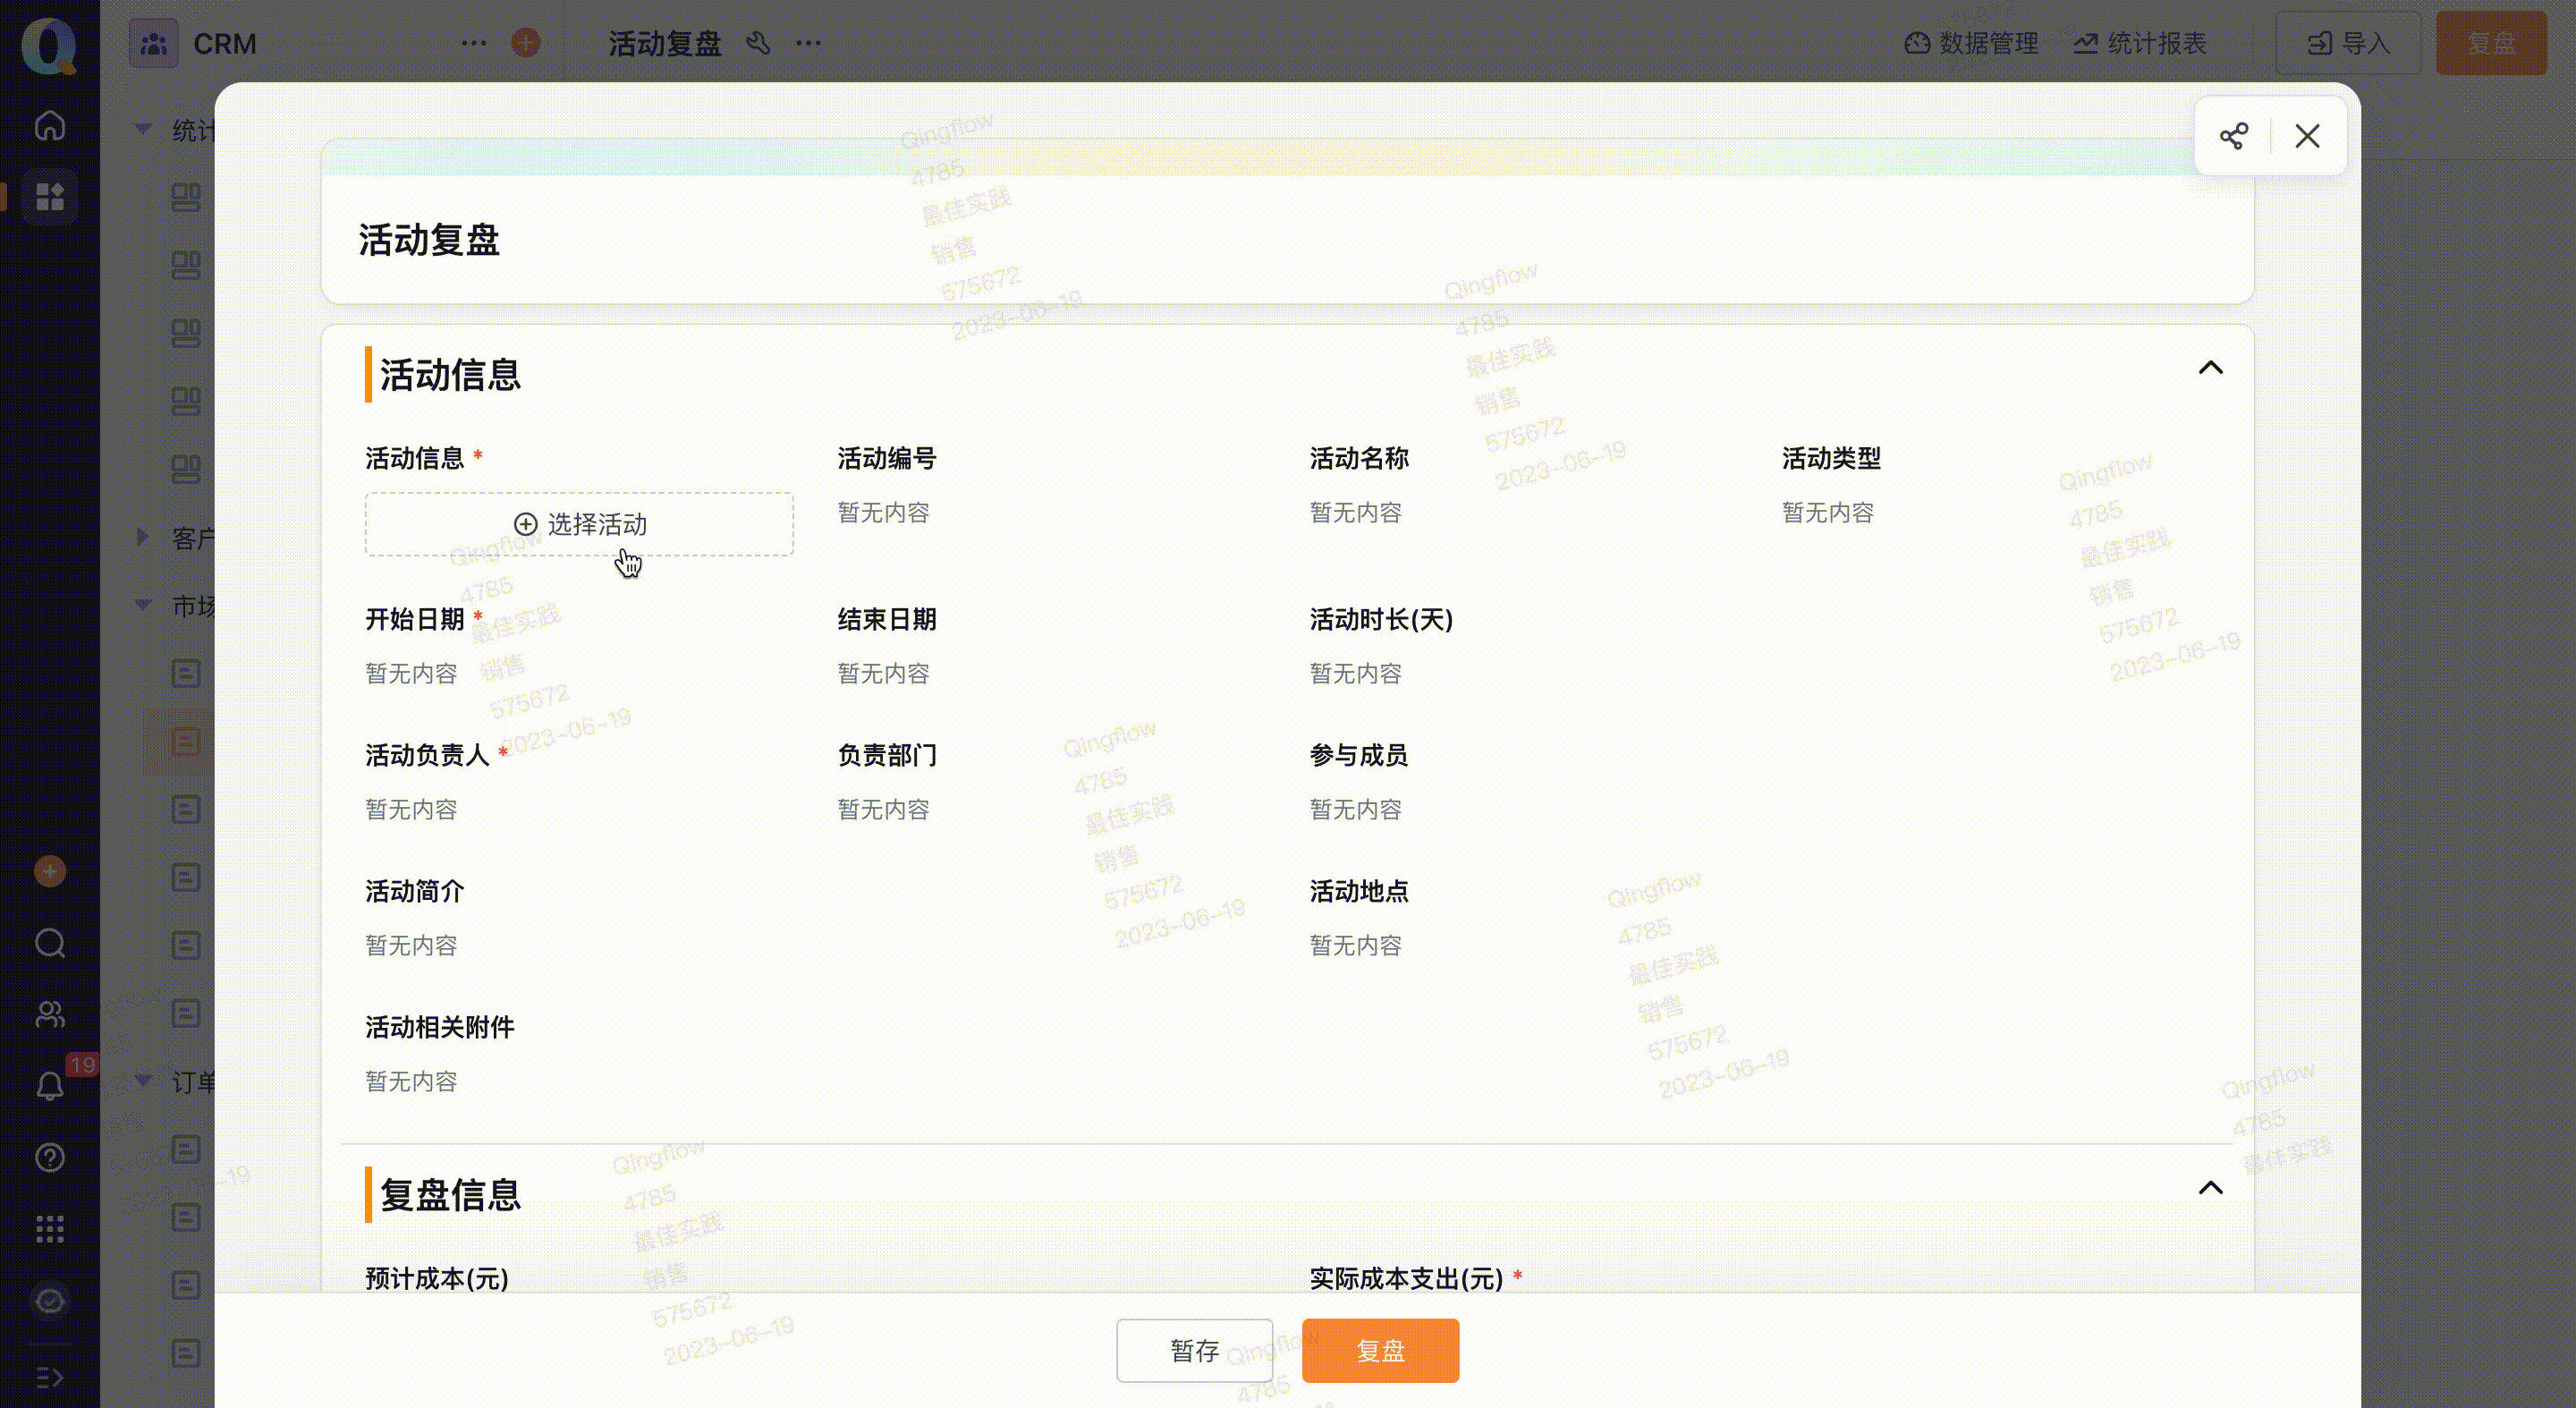Open the workspace apps grid icon

50,196
